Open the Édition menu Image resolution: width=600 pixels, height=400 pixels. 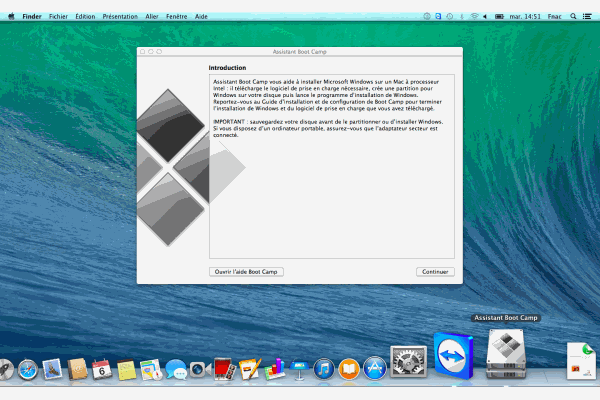pos(85,16)
